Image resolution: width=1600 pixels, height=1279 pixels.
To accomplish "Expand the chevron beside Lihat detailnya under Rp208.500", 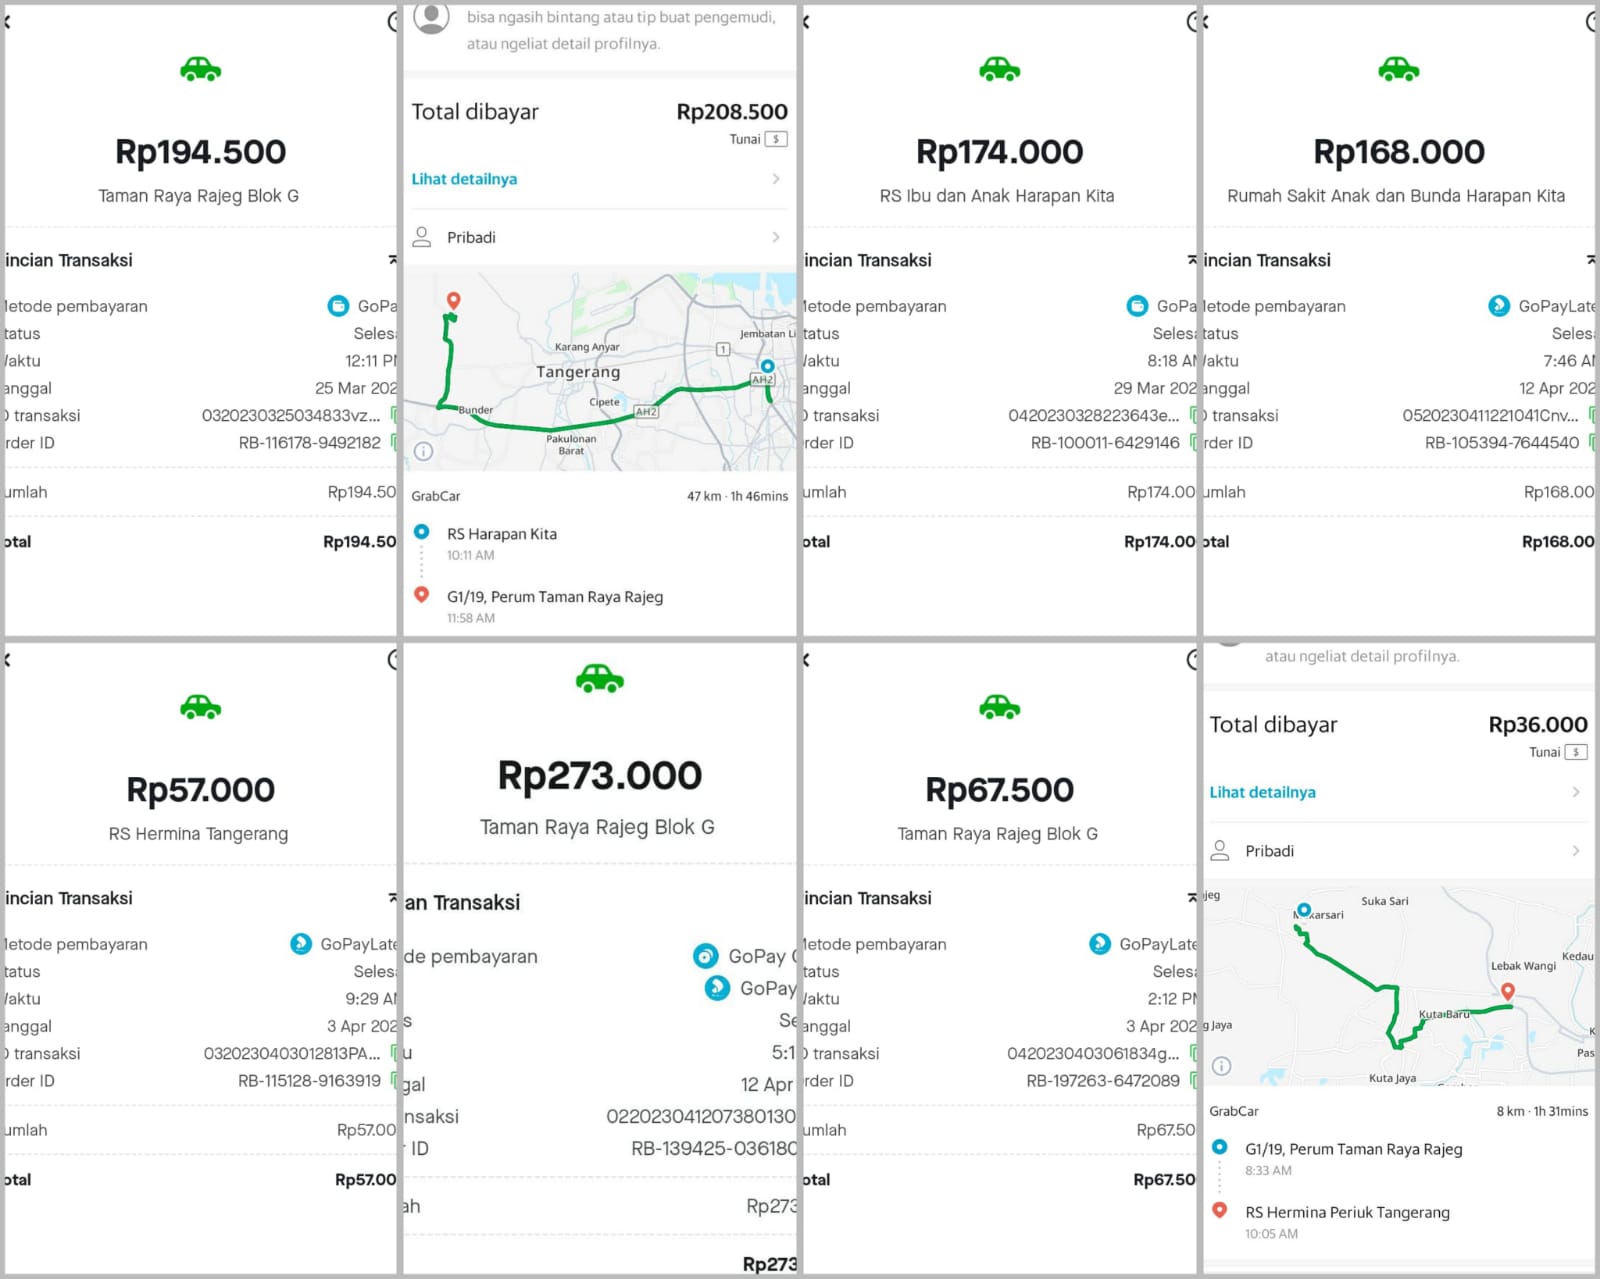I will point(776,179).
